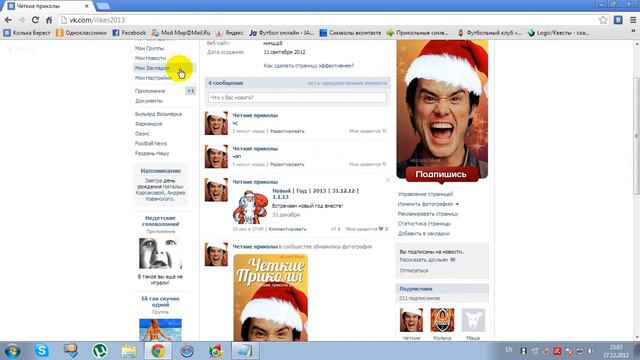Screen dimensions: 640x360
Task: Open Документы in the sidebar
Action: [149, 100]
